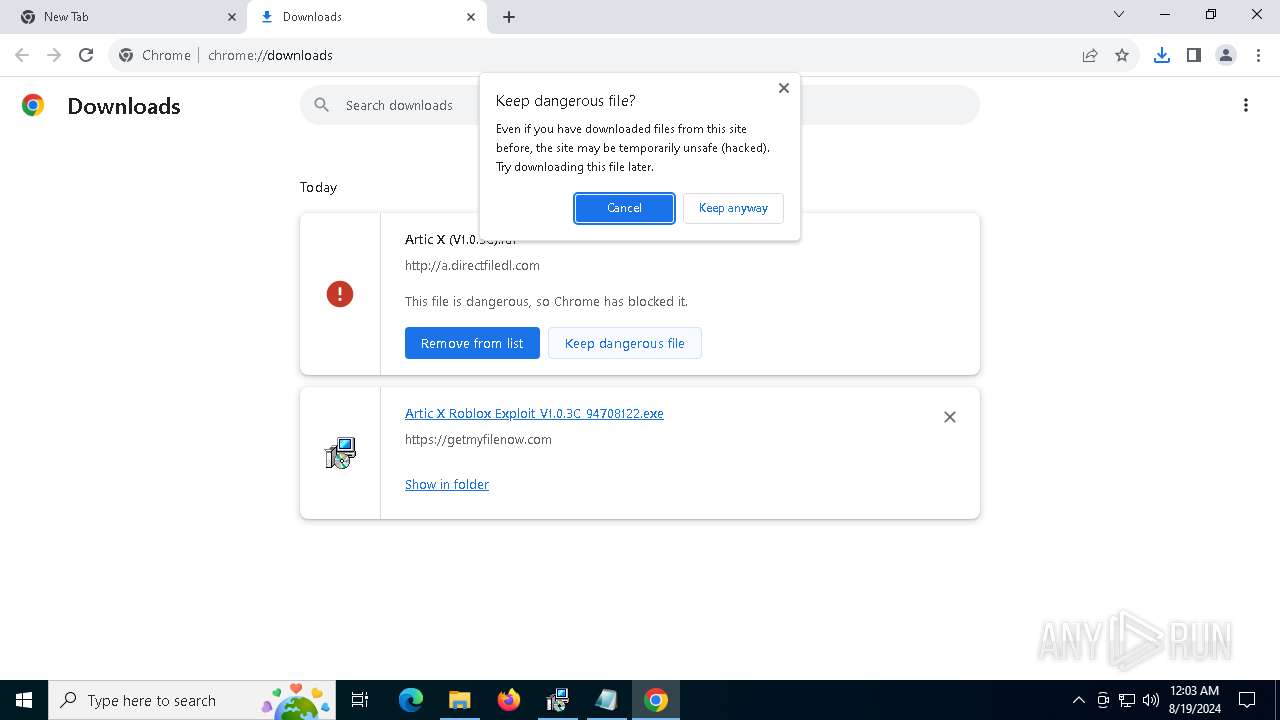Toggle the side panel
The width and height of the screenshot is (1280, 720).
click(x=1194, y=55)
